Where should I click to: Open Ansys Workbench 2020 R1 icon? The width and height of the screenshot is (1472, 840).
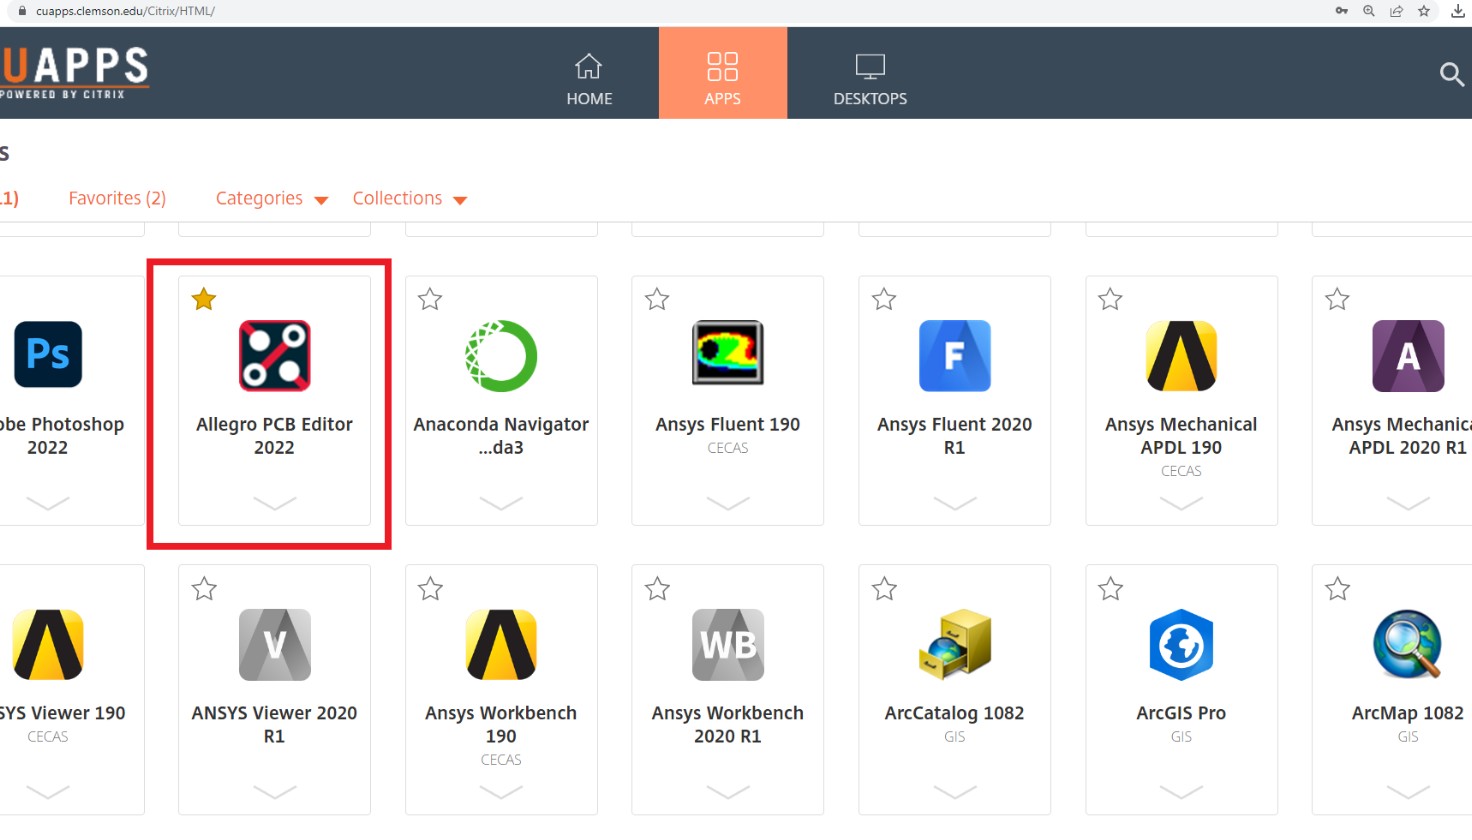[x=727, y=645]
